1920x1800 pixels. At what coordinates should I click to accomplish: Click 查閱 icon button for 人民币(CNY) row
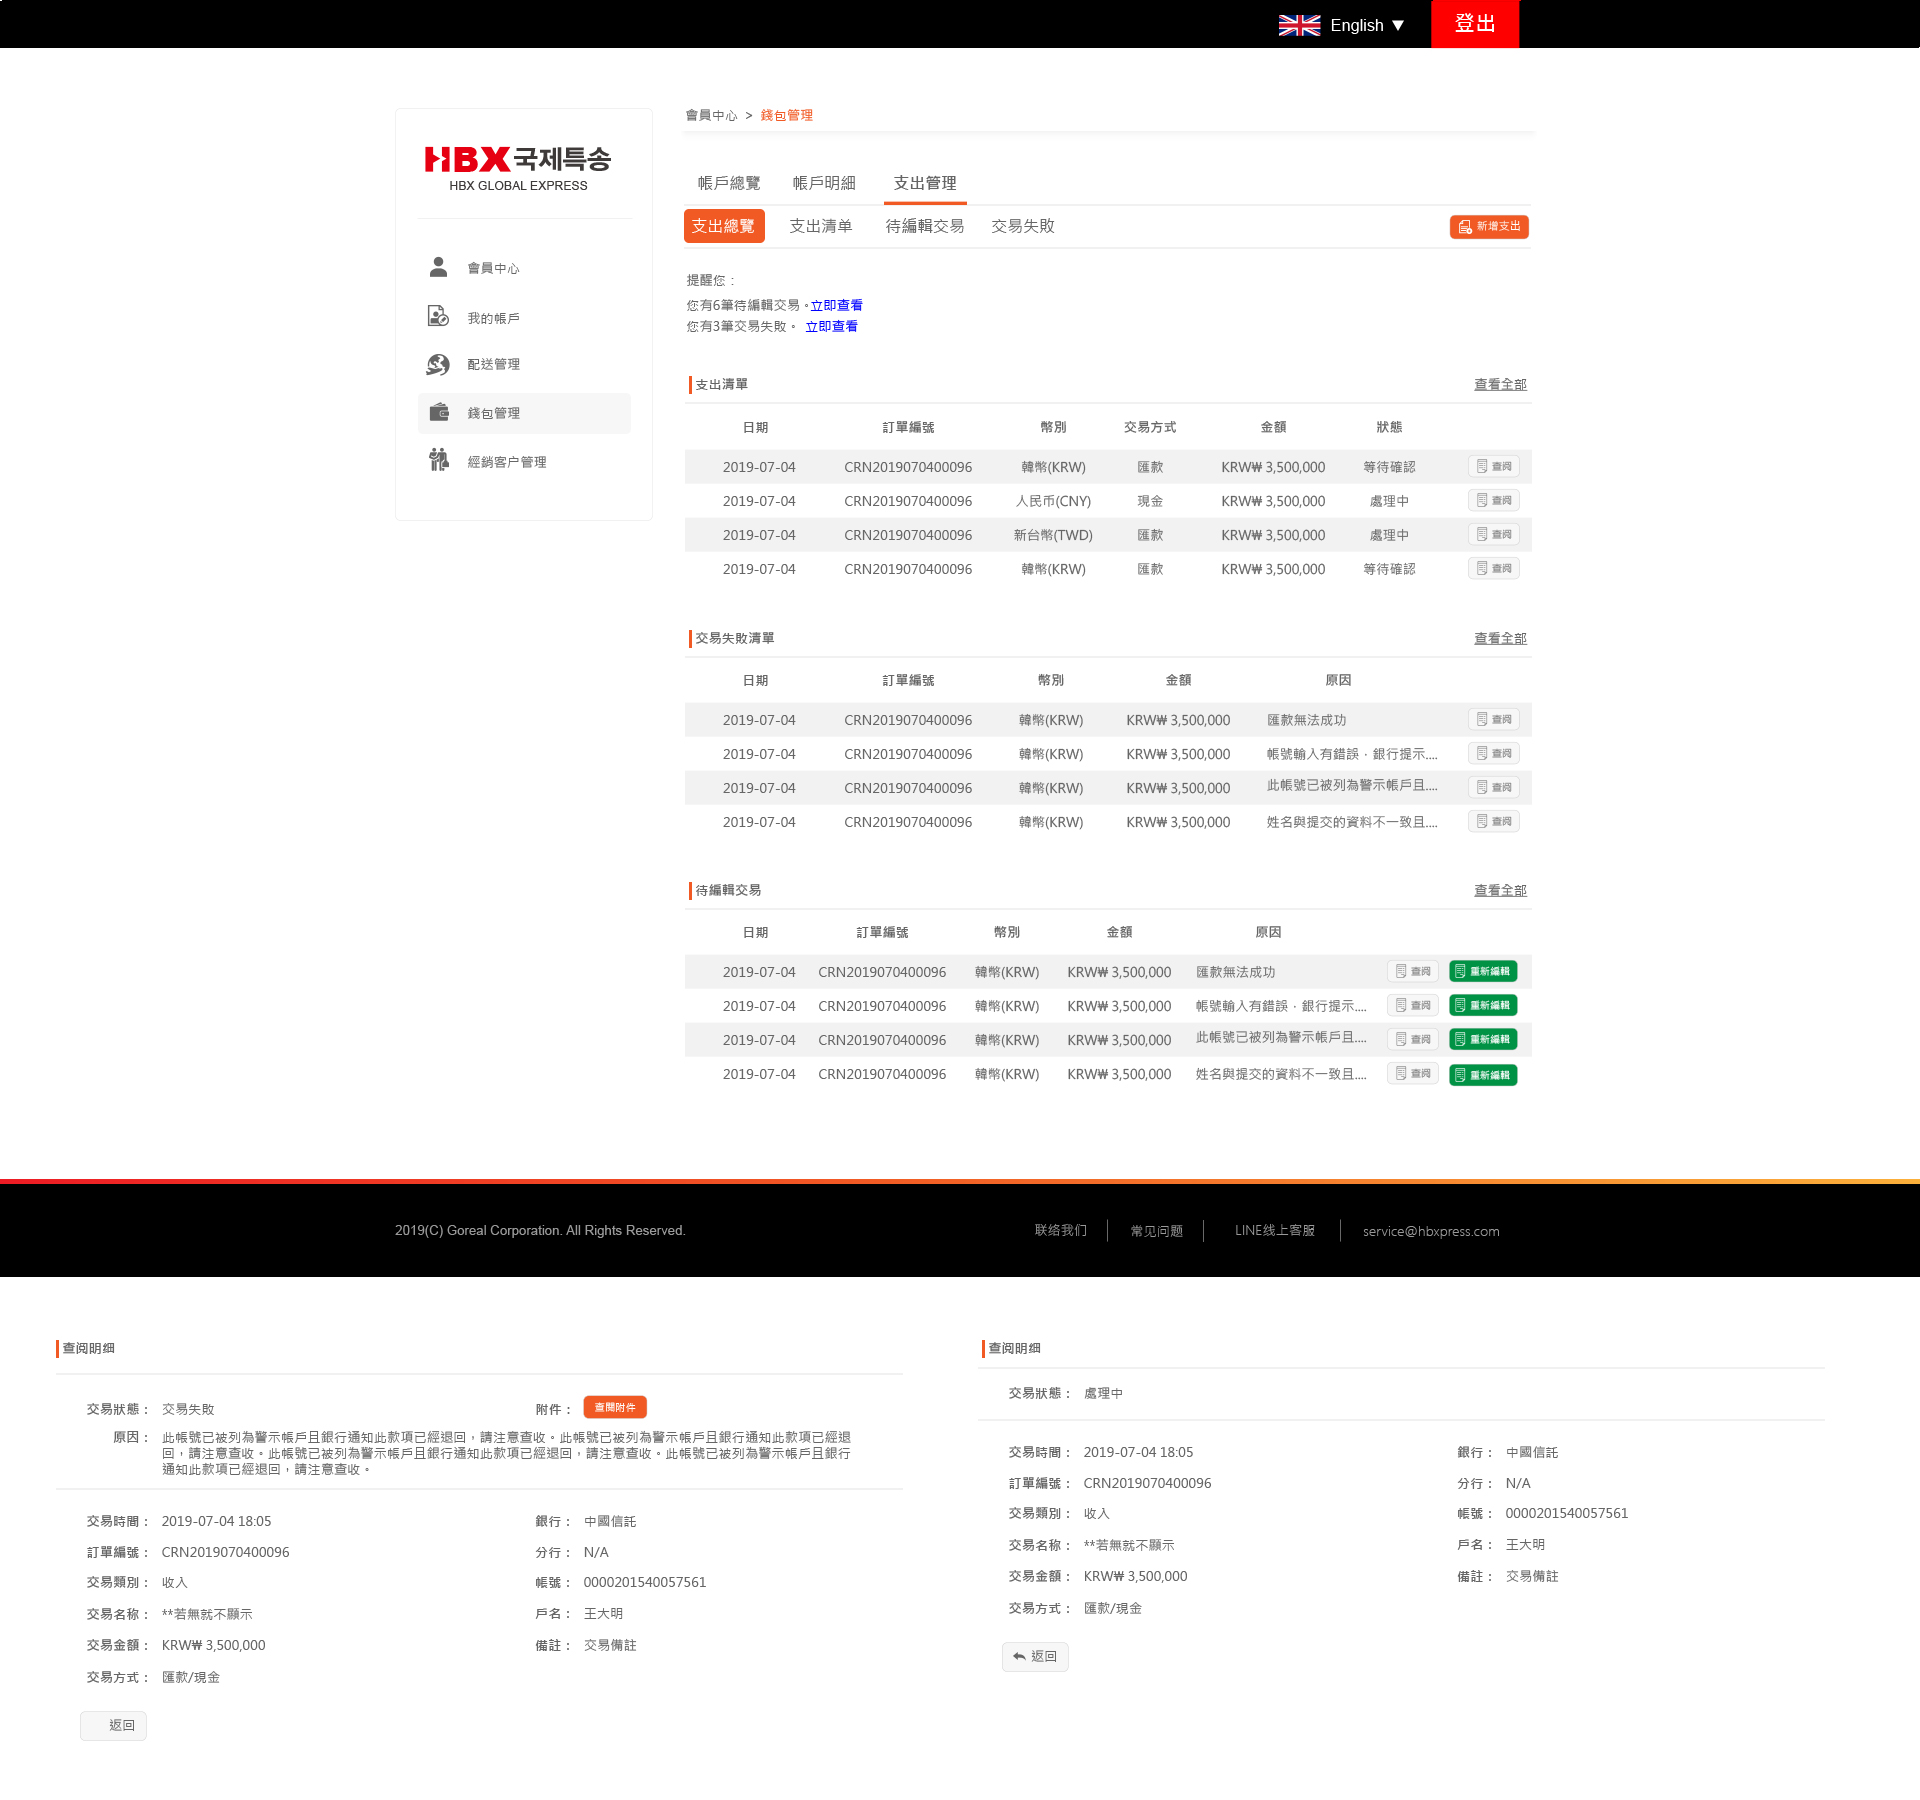pyautogui.click(x=1493, y=501)
